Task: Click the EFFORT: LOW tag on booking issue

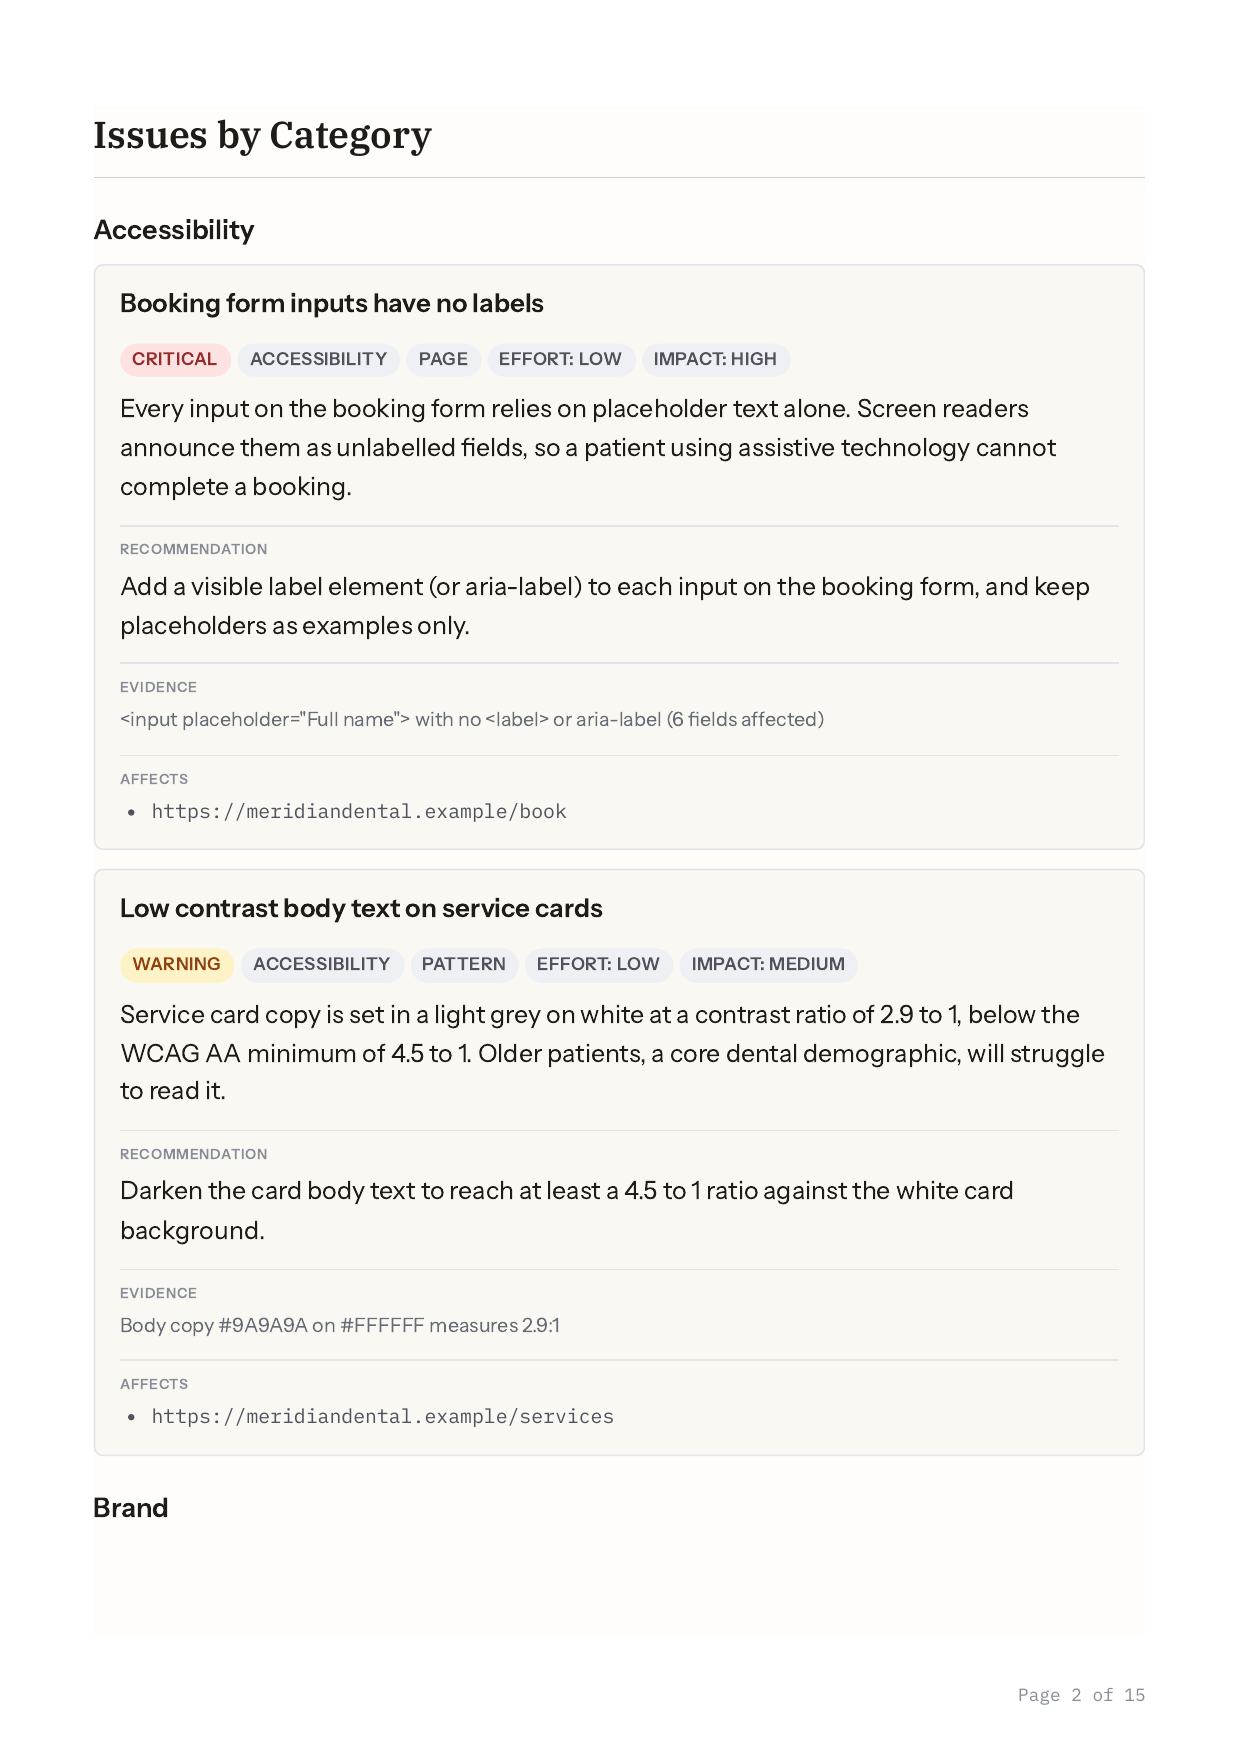Action: [x=560, y=360]
